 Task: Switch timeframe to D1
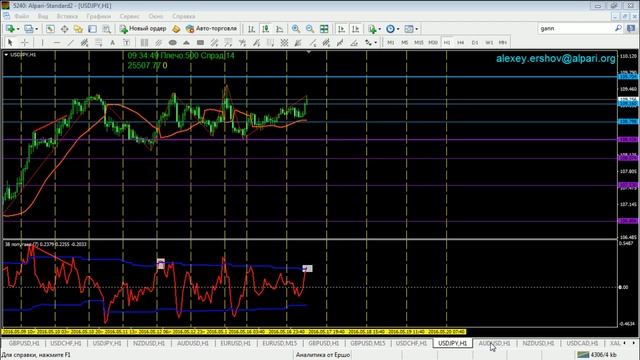point(475,42)
